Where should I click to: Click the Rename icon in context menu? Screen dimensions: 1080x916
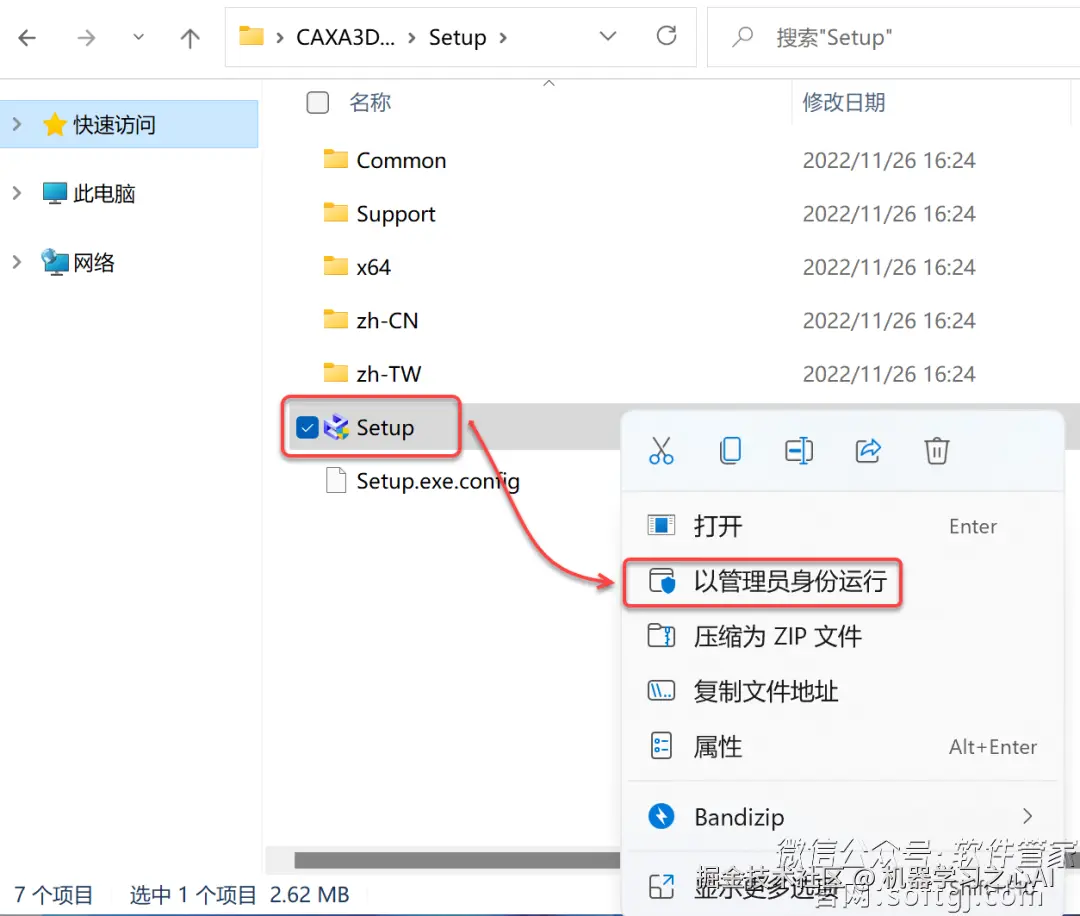(799, 451)
